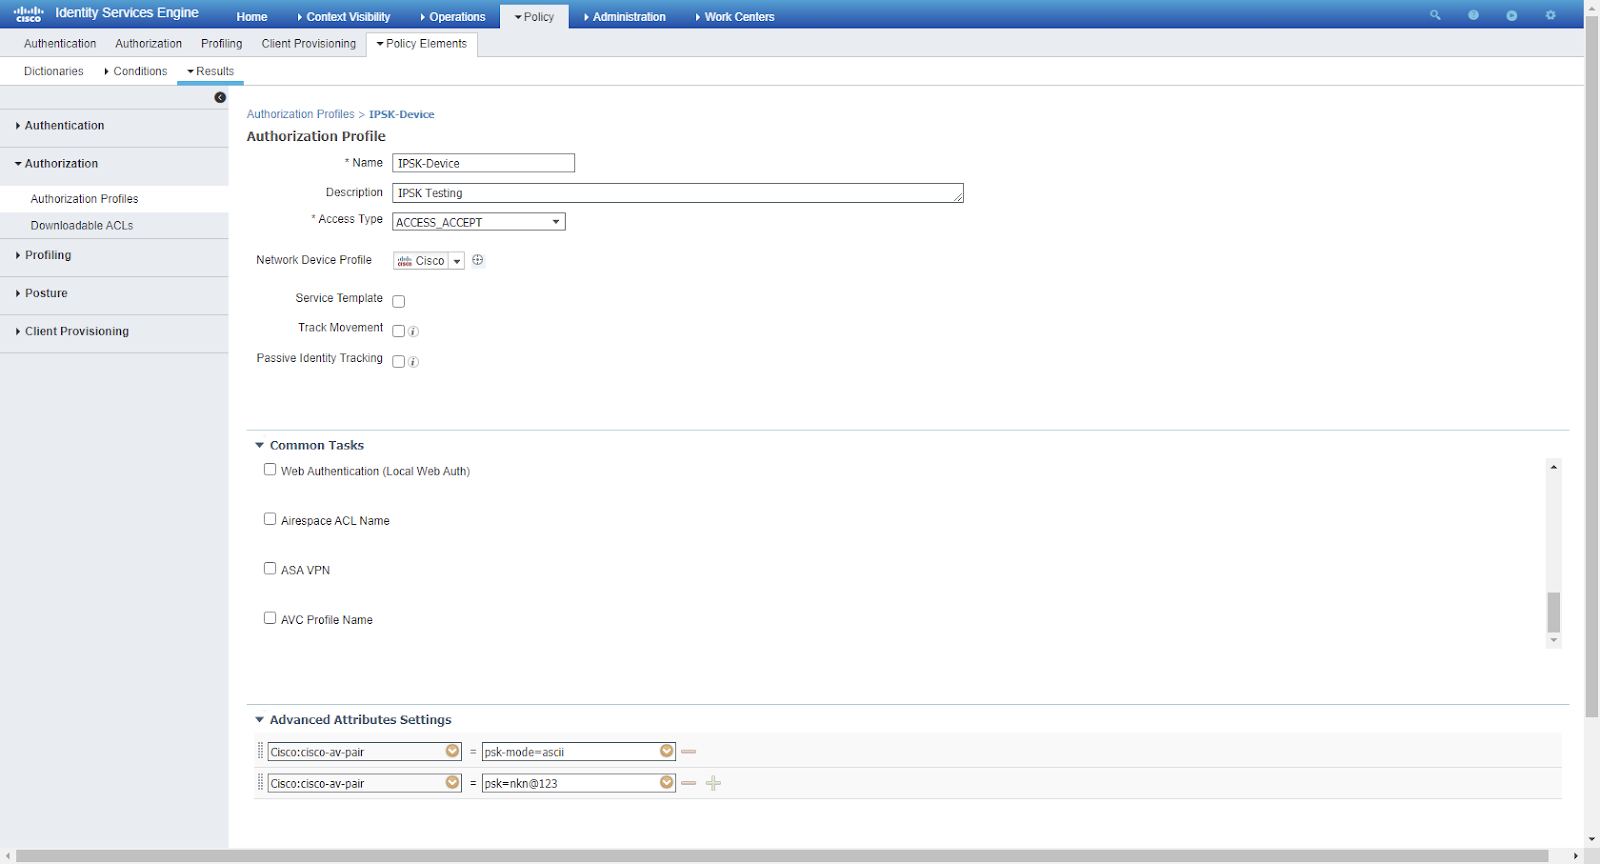Open the Operations menu
This screenshot has height=864, width=1600.
tap(453, 17)
